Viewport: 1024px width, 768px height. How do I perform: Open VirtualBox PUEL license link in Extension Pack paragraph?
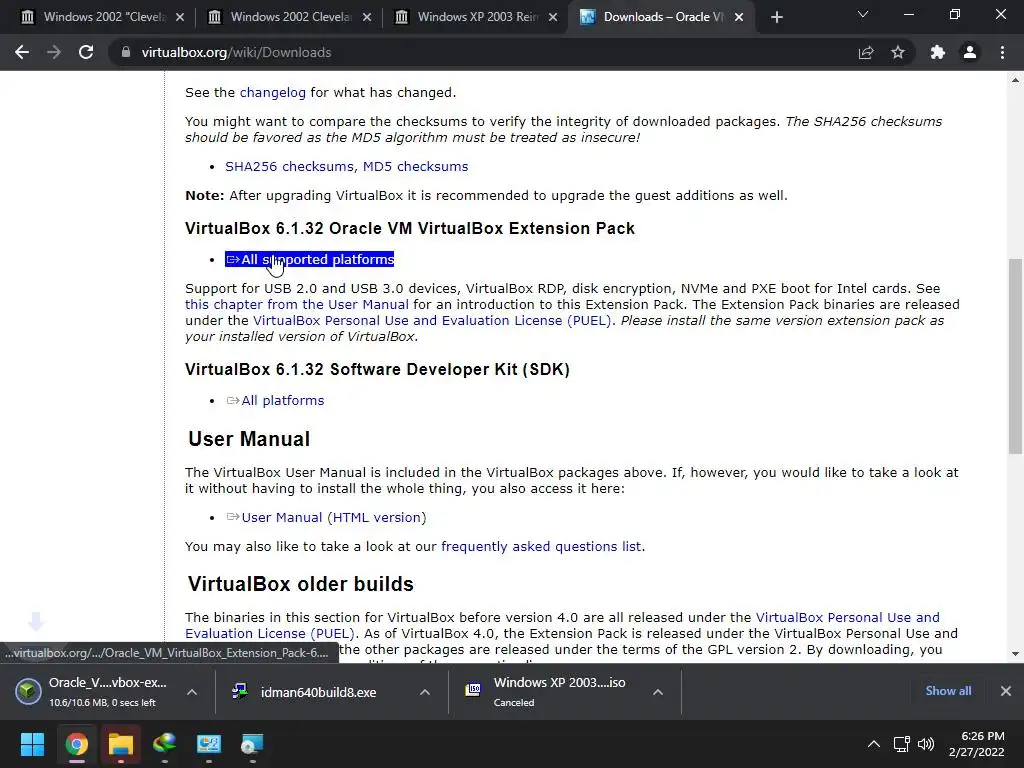432,321
